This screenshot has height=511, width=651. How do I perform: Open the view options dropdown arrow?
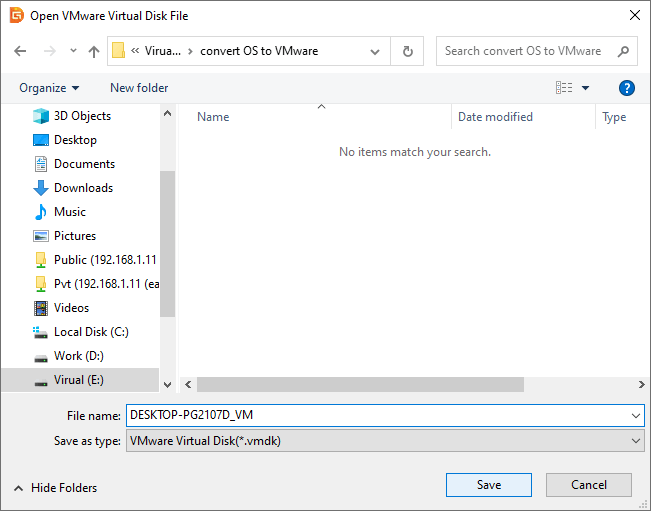(x=586, y=88)
